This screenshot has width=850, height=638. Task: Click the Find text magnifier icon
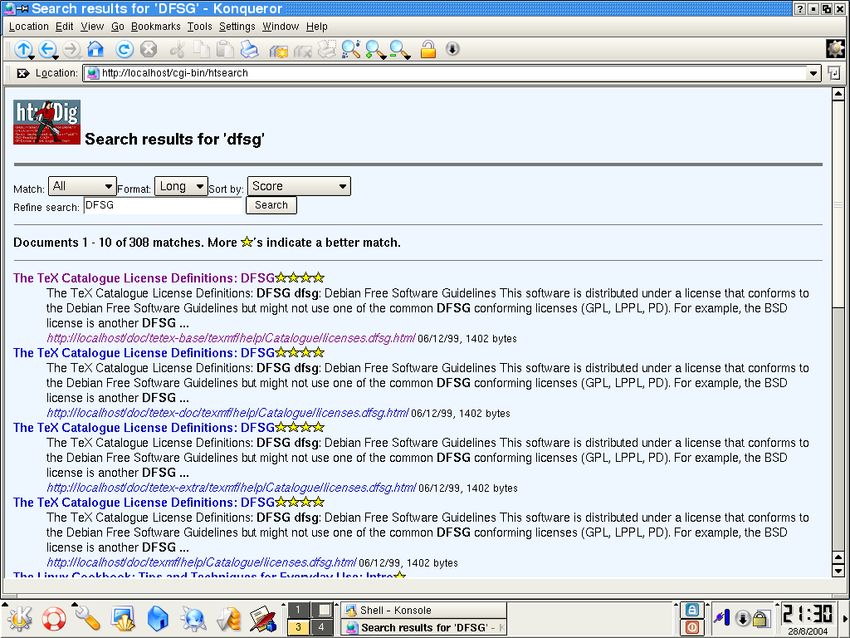click(350, 49)
